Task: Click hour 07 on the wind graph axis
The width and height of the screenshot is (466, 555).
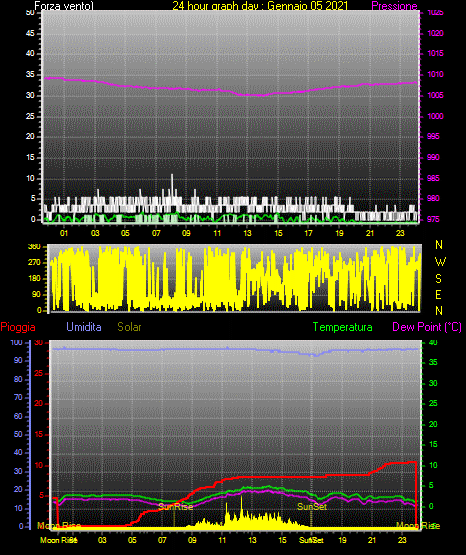Action: [156, 233]
